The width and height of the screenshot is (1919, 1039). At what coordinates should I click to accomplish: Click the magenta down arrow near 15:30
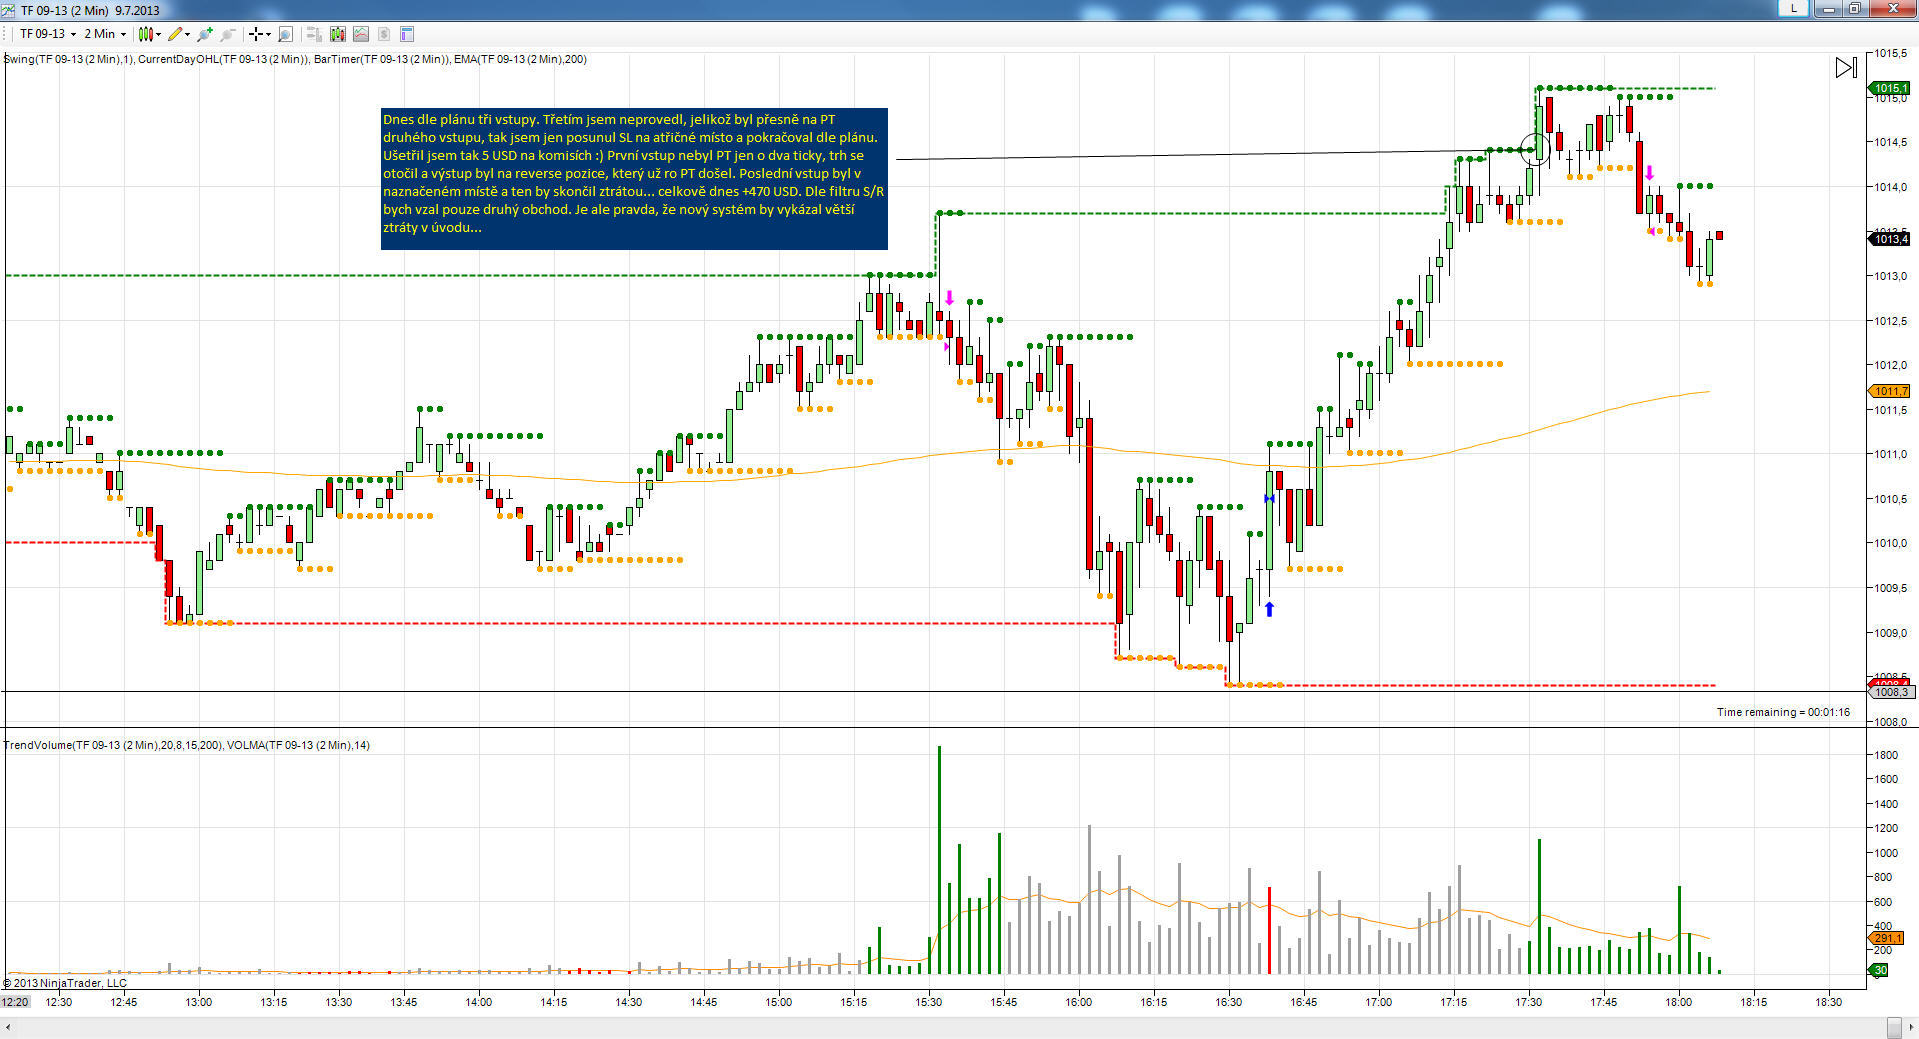pos(949,298)
